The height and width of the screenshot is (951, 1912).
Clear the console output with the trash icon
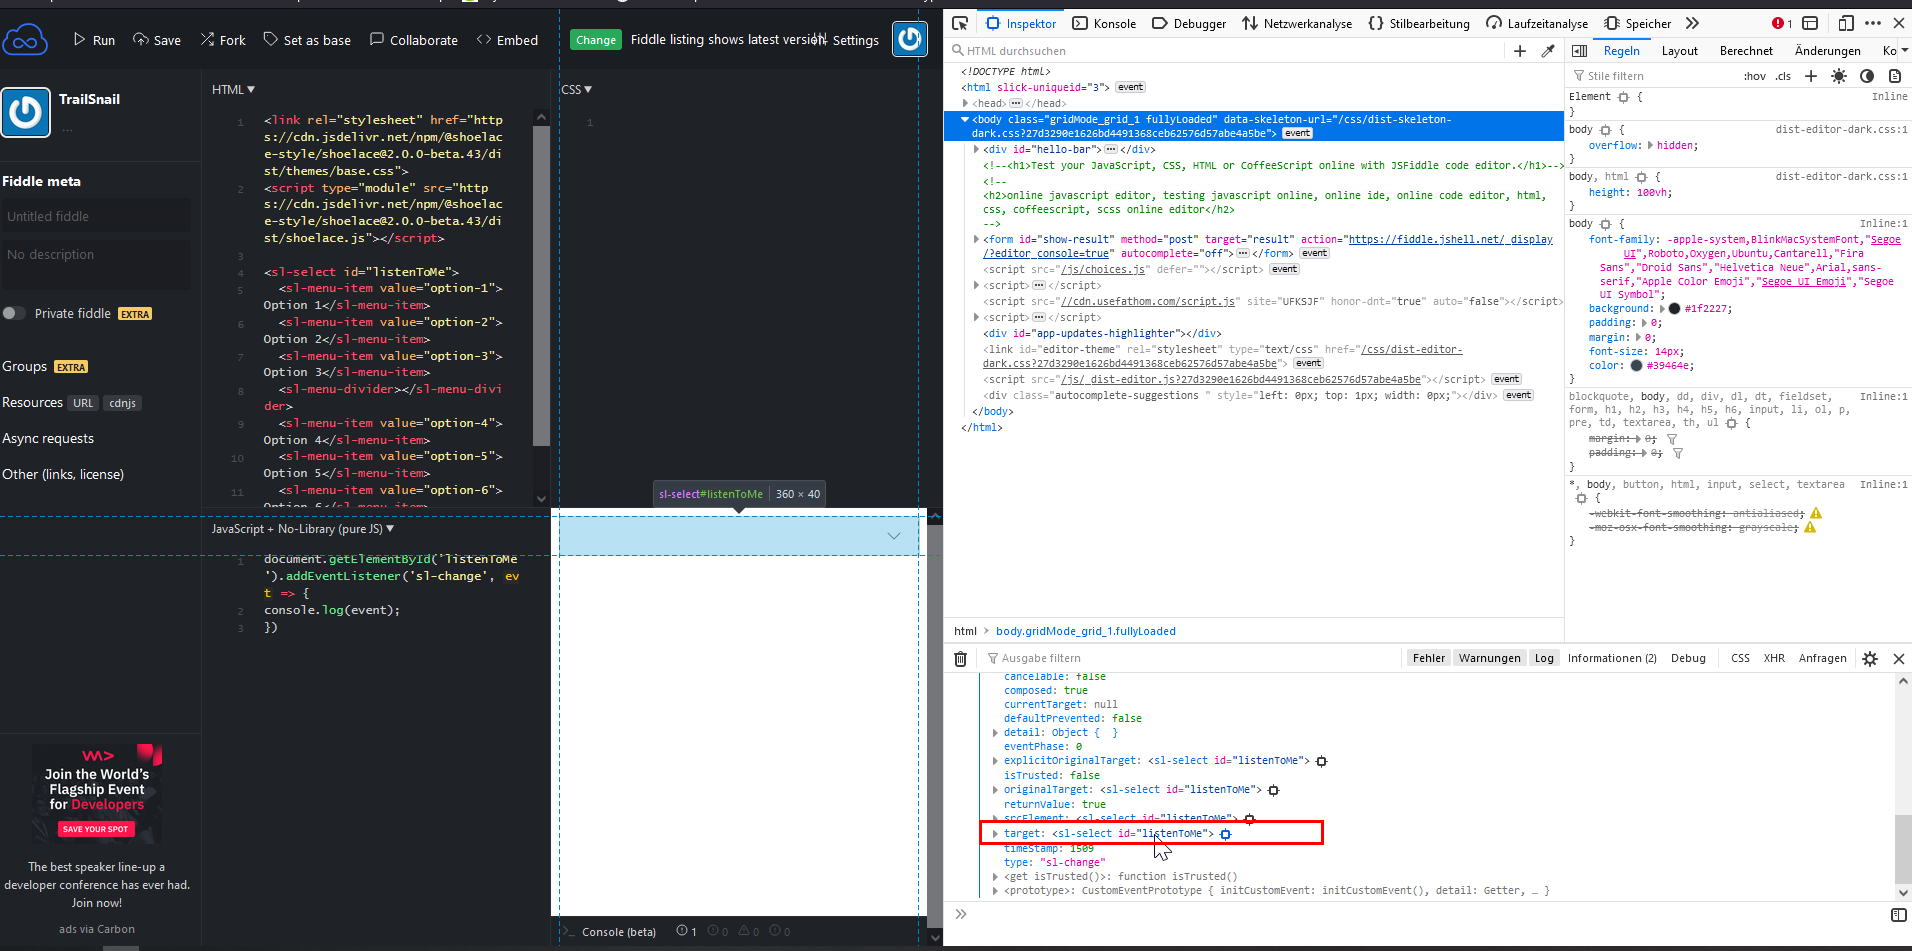pyautogui.click(x=960, y=658)
